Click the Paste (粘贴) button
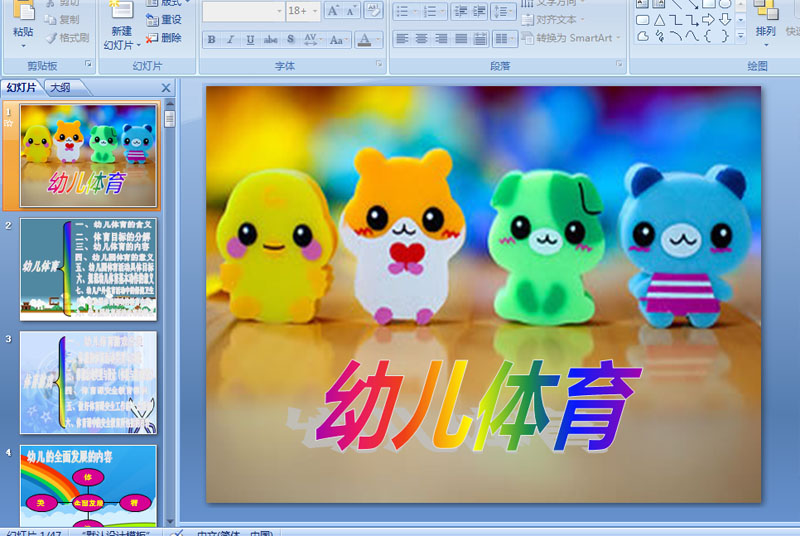Viewport: 800px width, 536px height. pyautogui.click(x=23, y=20)
